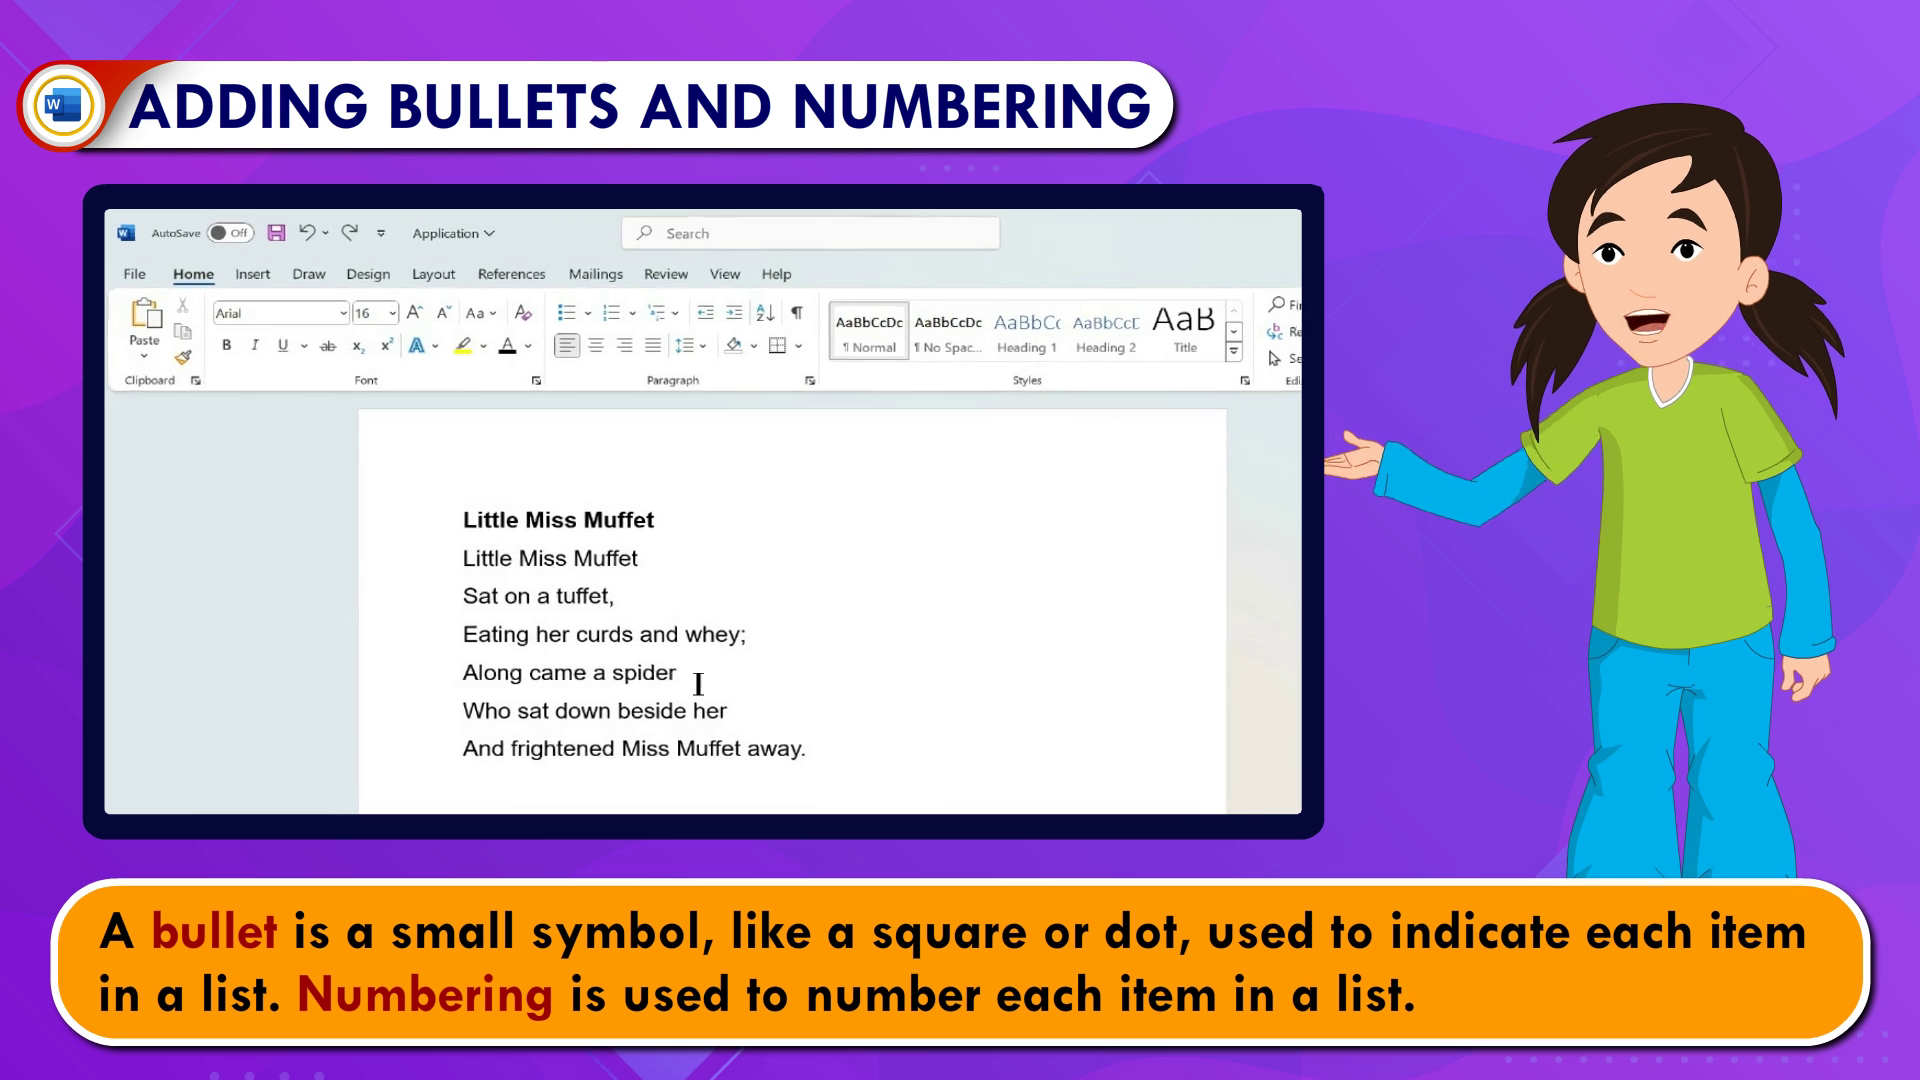The width and height of the screenshot is (1920, 1080).
Task: Click the Increase Indent icon
Action: [734, 313]
